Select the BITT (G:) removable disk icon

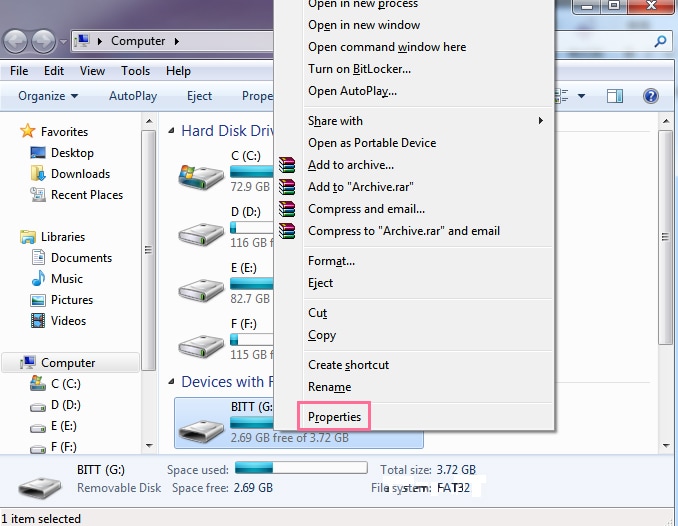(201, 430)
